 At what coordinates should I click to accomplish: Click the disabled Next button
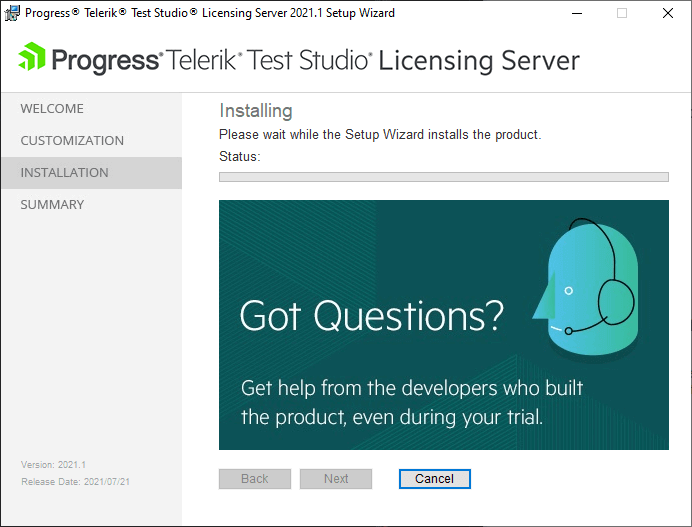(x=336, y=479)
